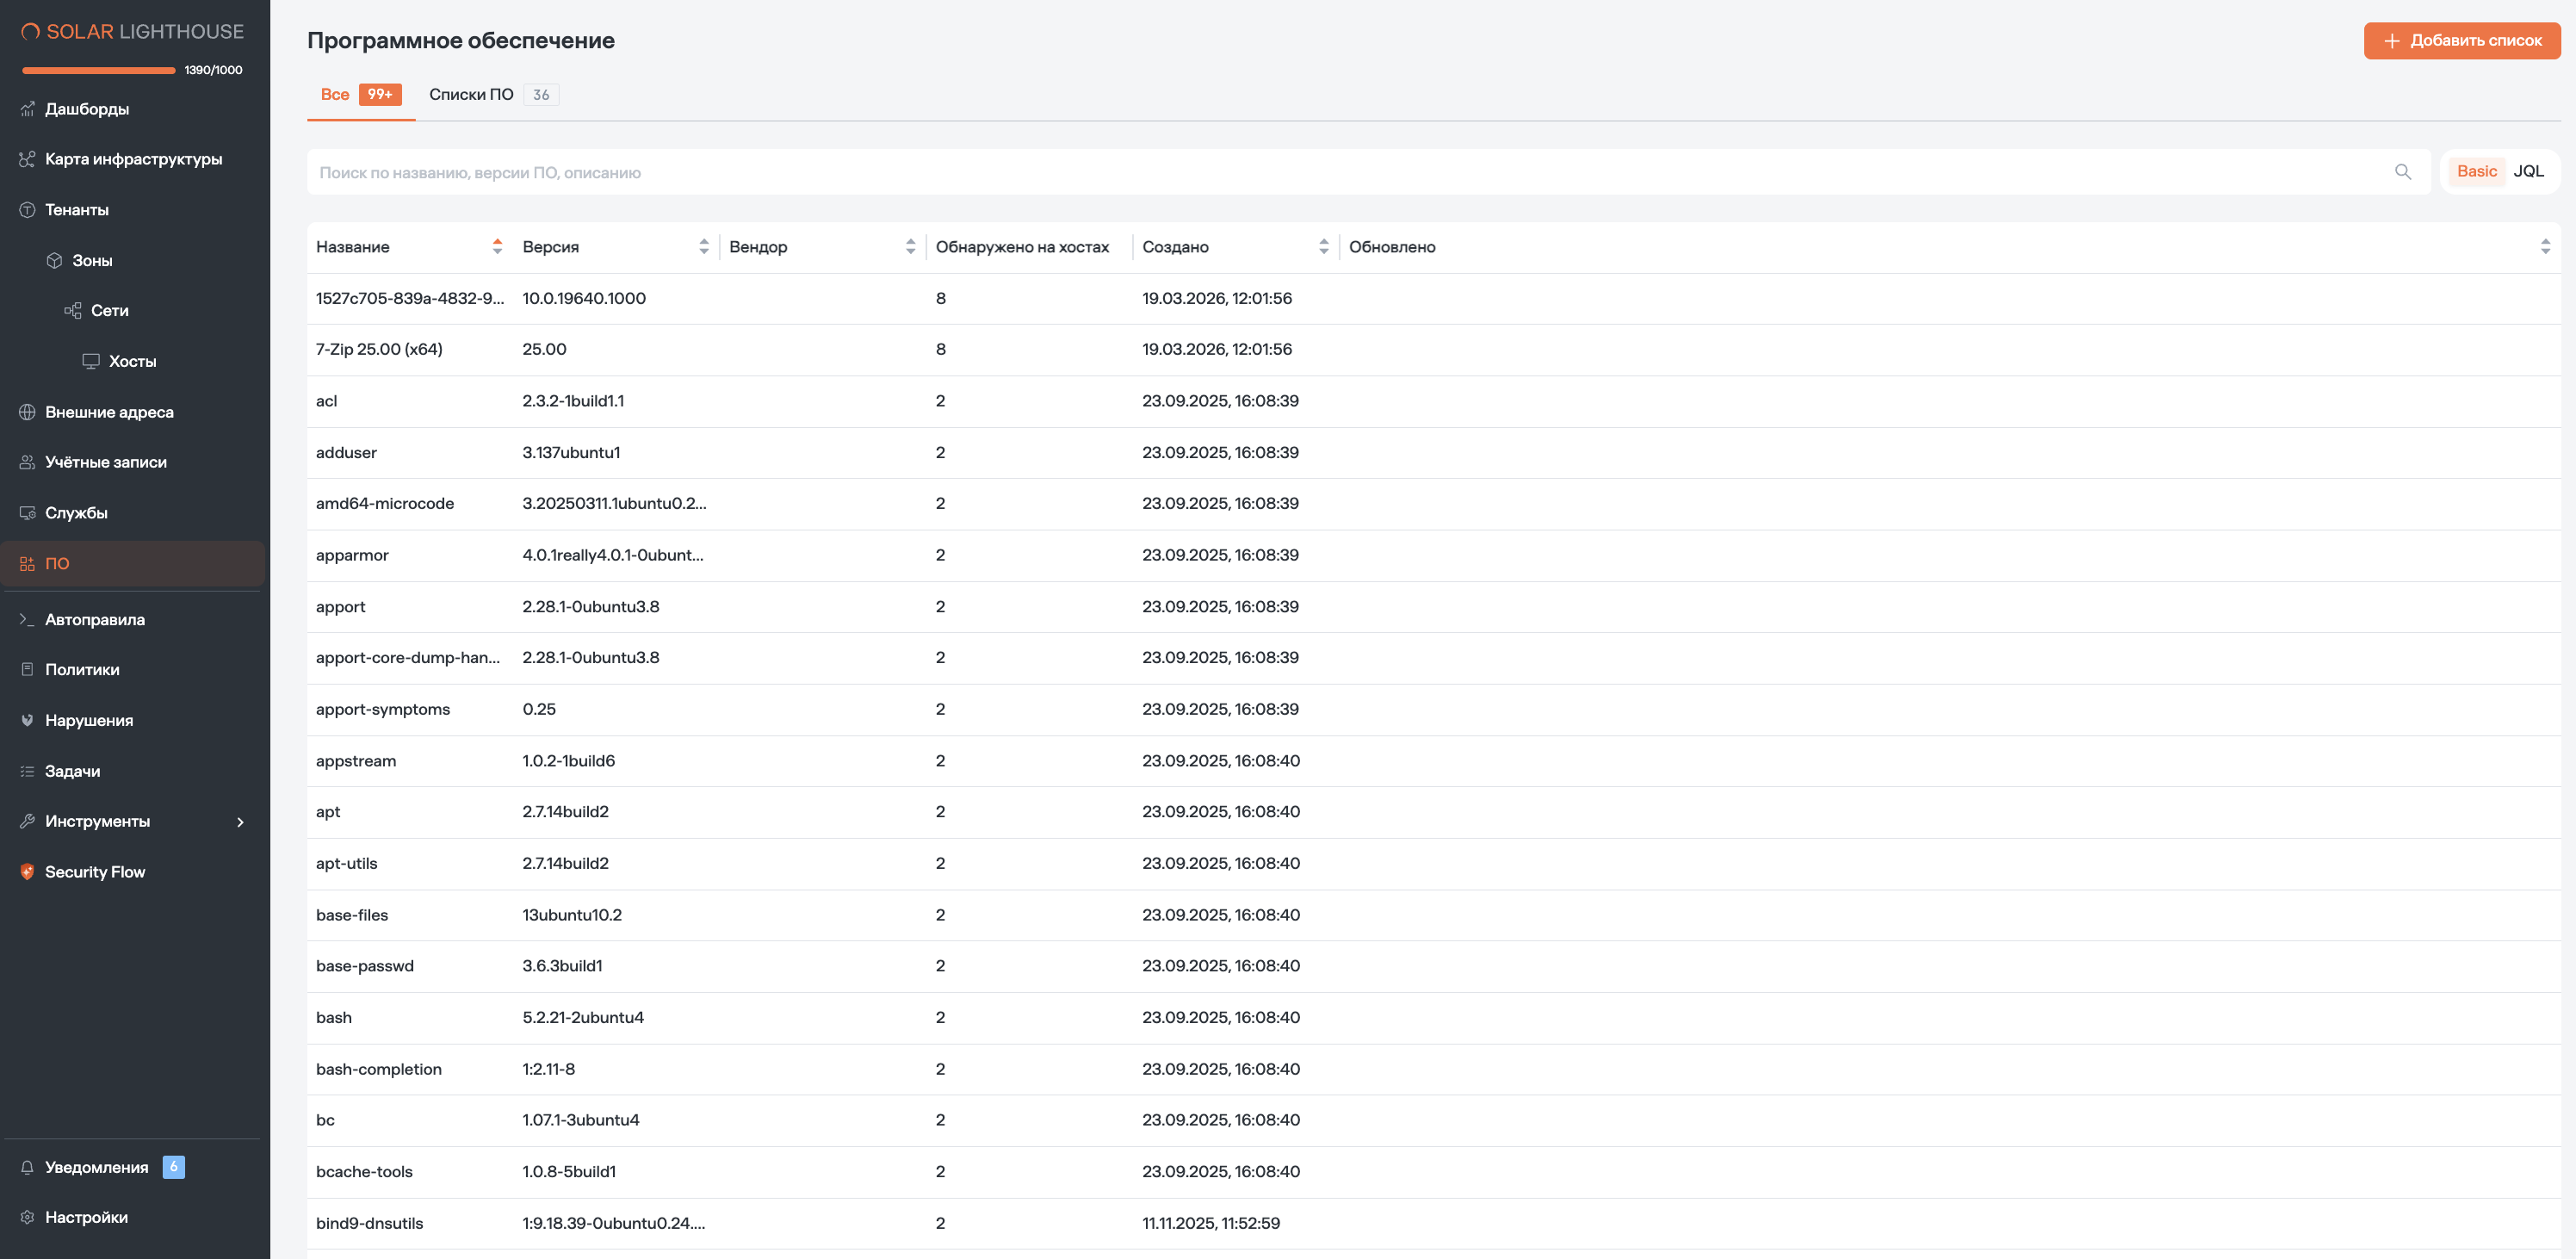Click the plus icon on Добавить список

pos(2392,41)
